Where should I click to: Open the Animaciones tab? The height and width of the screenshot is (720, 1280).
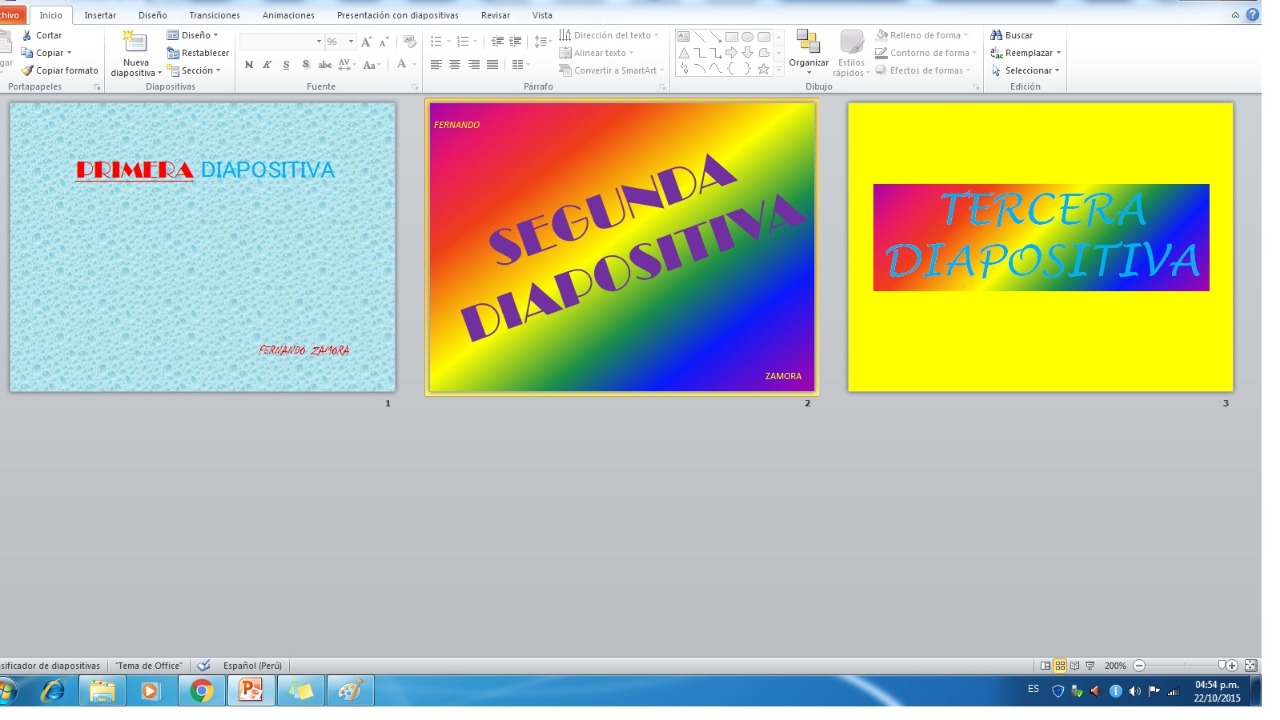289,15
